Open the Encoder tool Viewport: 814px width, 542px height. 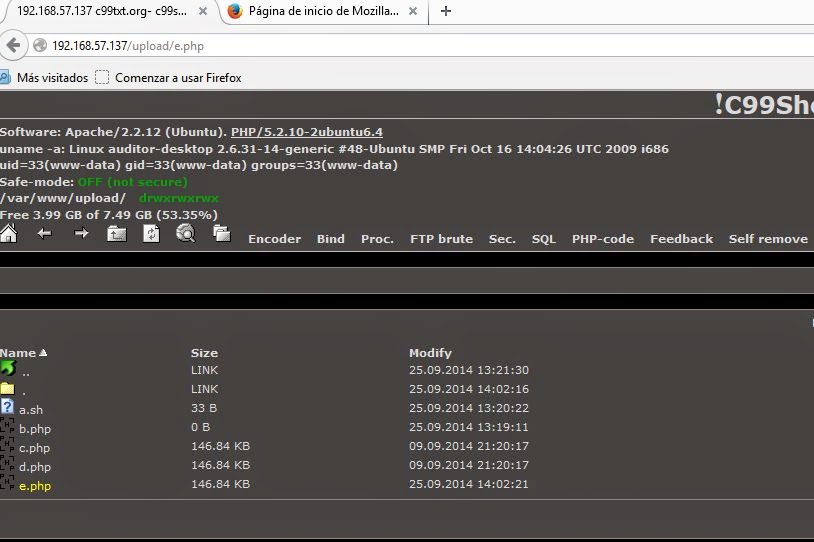click(274, 239)
